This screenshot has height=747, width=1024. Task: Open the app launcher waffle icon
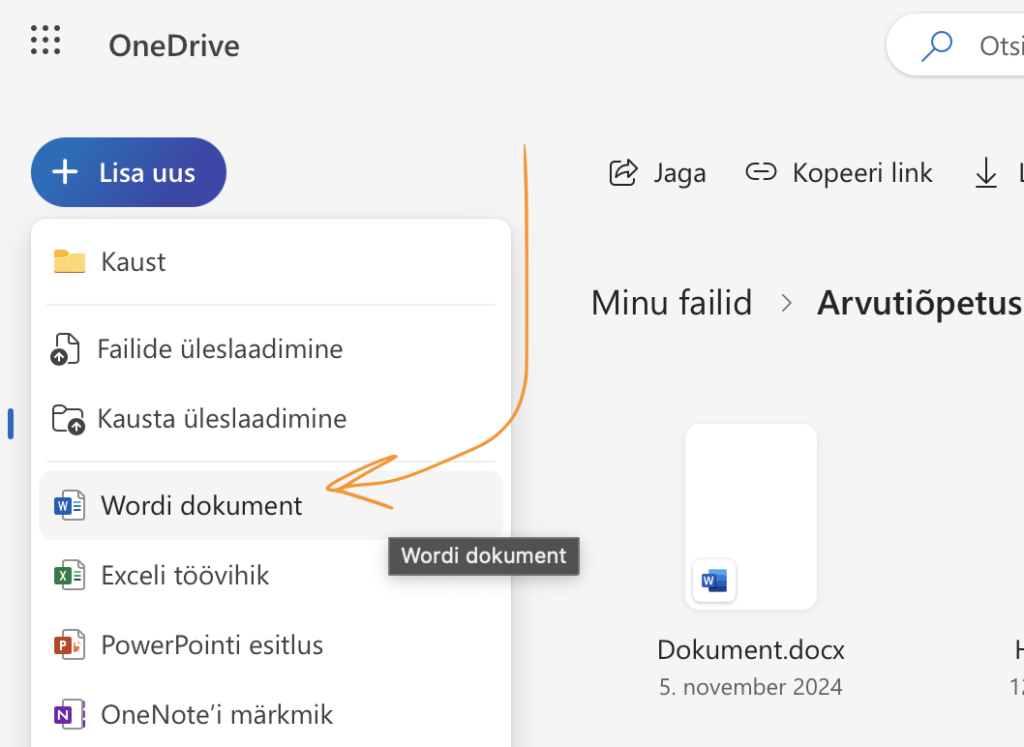[x=46, y=41]
